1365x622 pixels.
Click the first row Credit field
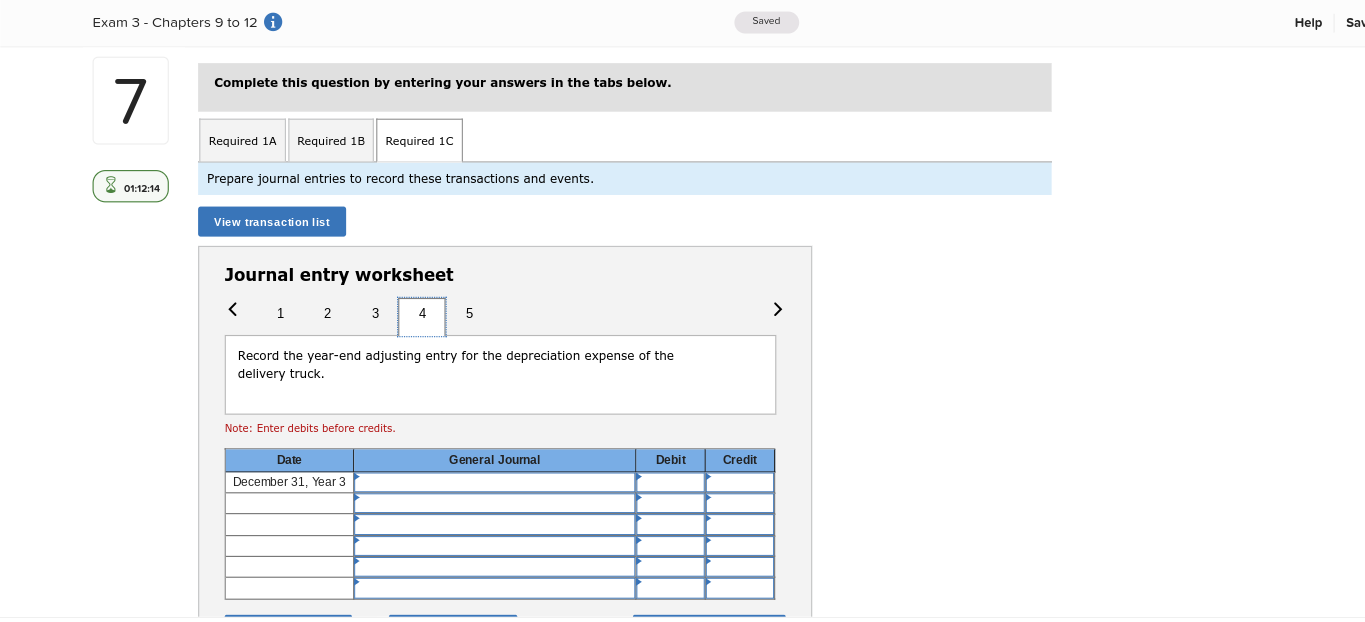pyautogui.click(x=739, y=482)
